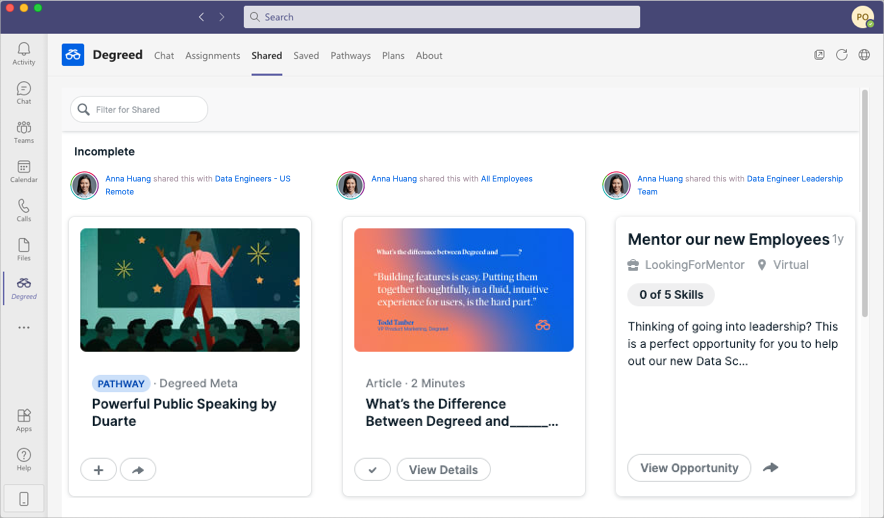Open the Calendar sidebar icon
884x518 pixels.
pyautogui.click(x=24, y=171)
